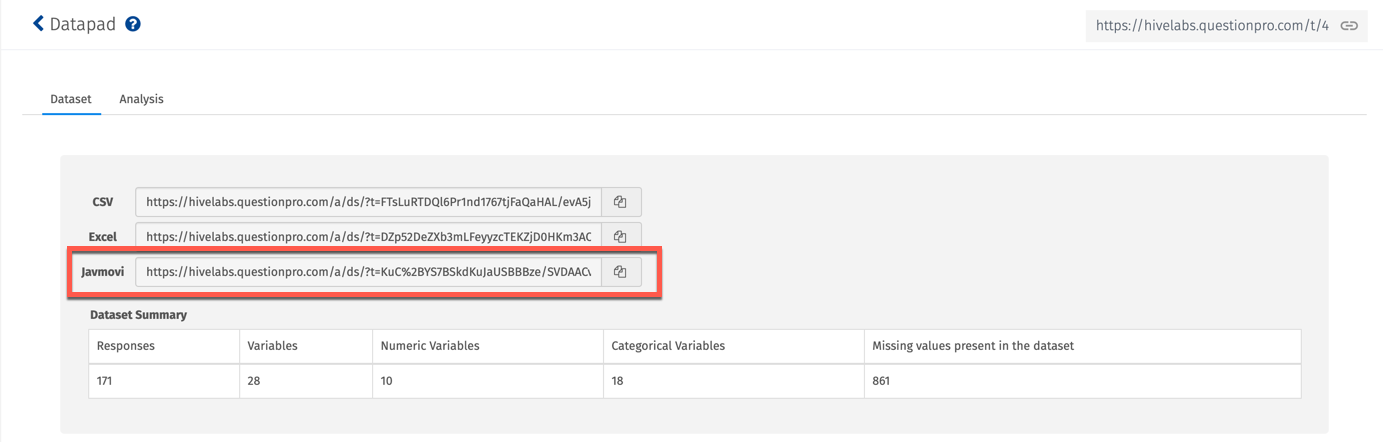This screenshot has width=1383, height=442.
Task: Click the Datapad page title
Action: click(83, 24)
